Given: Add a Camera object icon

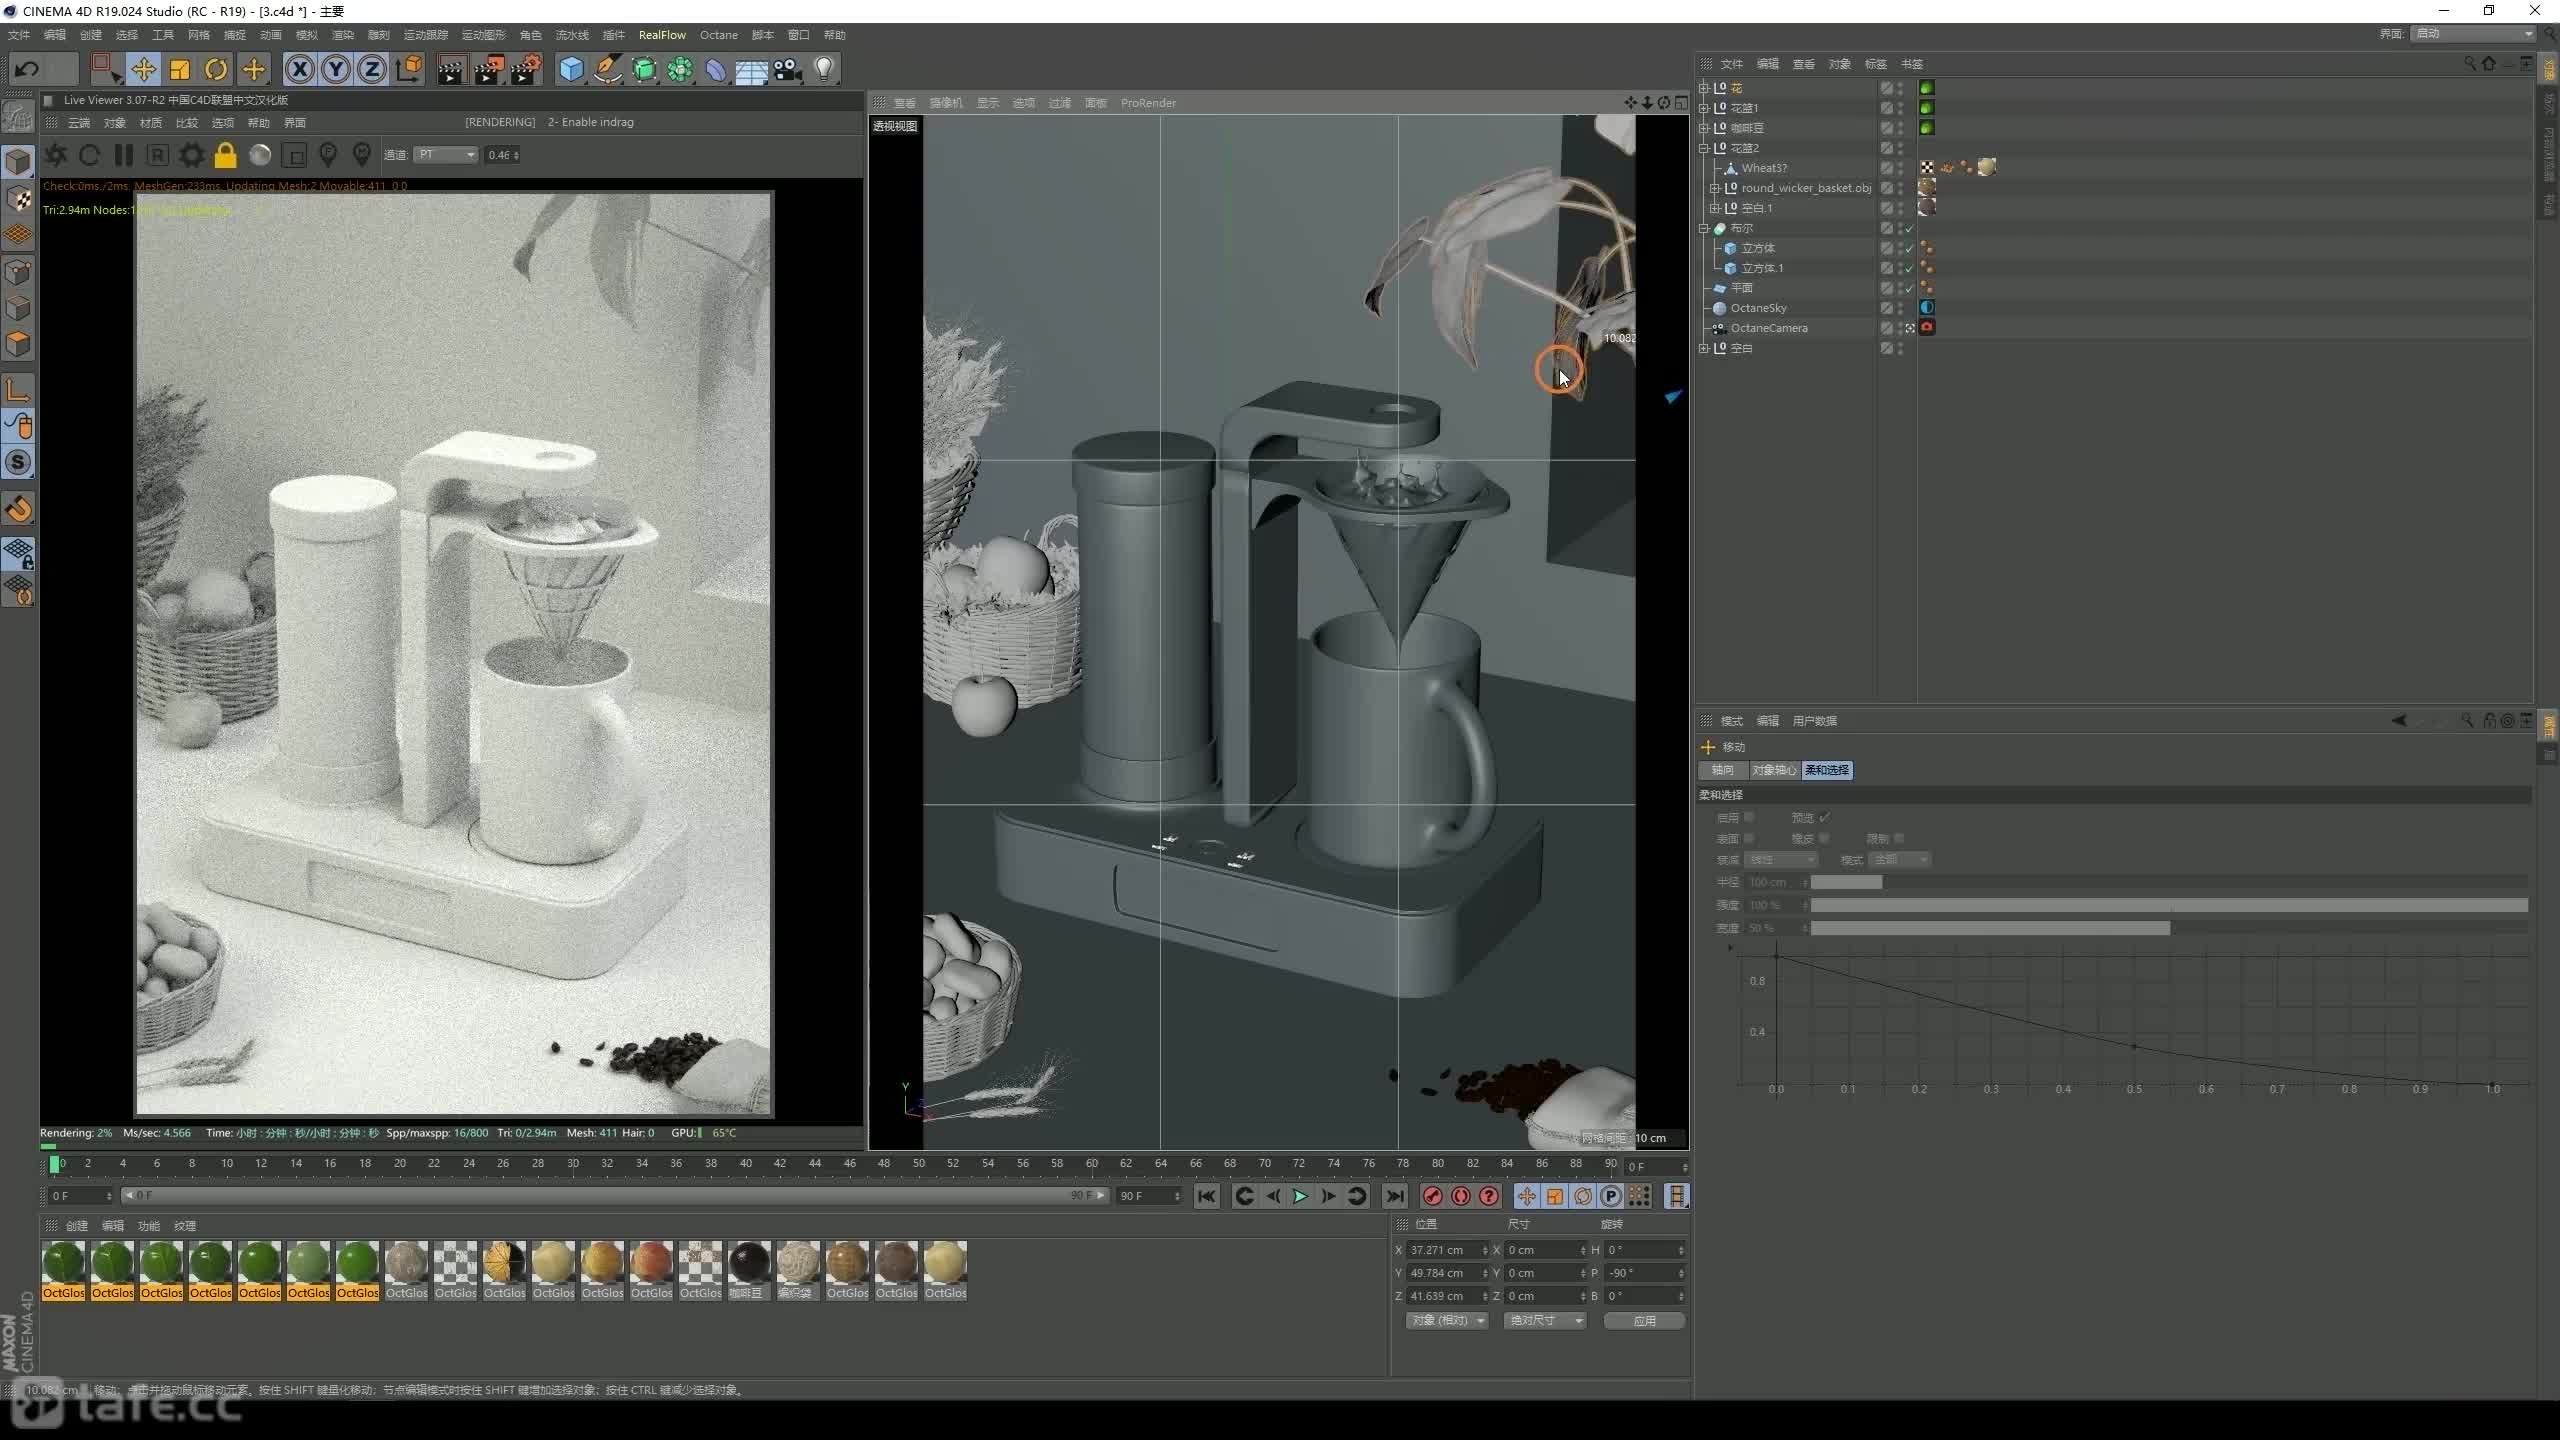Looking at the screenshot, I should tap(788, 69).
